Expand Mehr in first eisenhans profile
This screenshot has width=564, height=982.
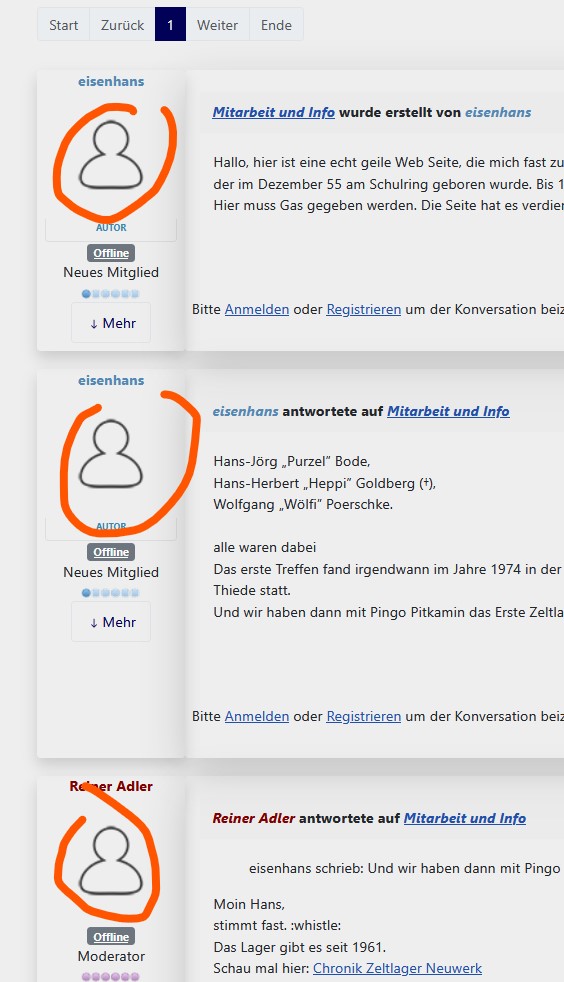point(111,323)
